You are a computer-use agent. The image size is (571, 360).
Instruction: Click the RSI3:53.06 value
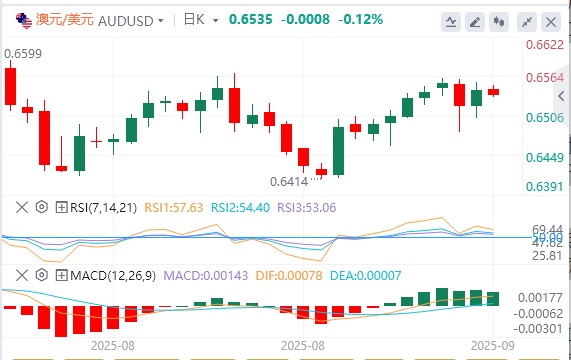307,208
